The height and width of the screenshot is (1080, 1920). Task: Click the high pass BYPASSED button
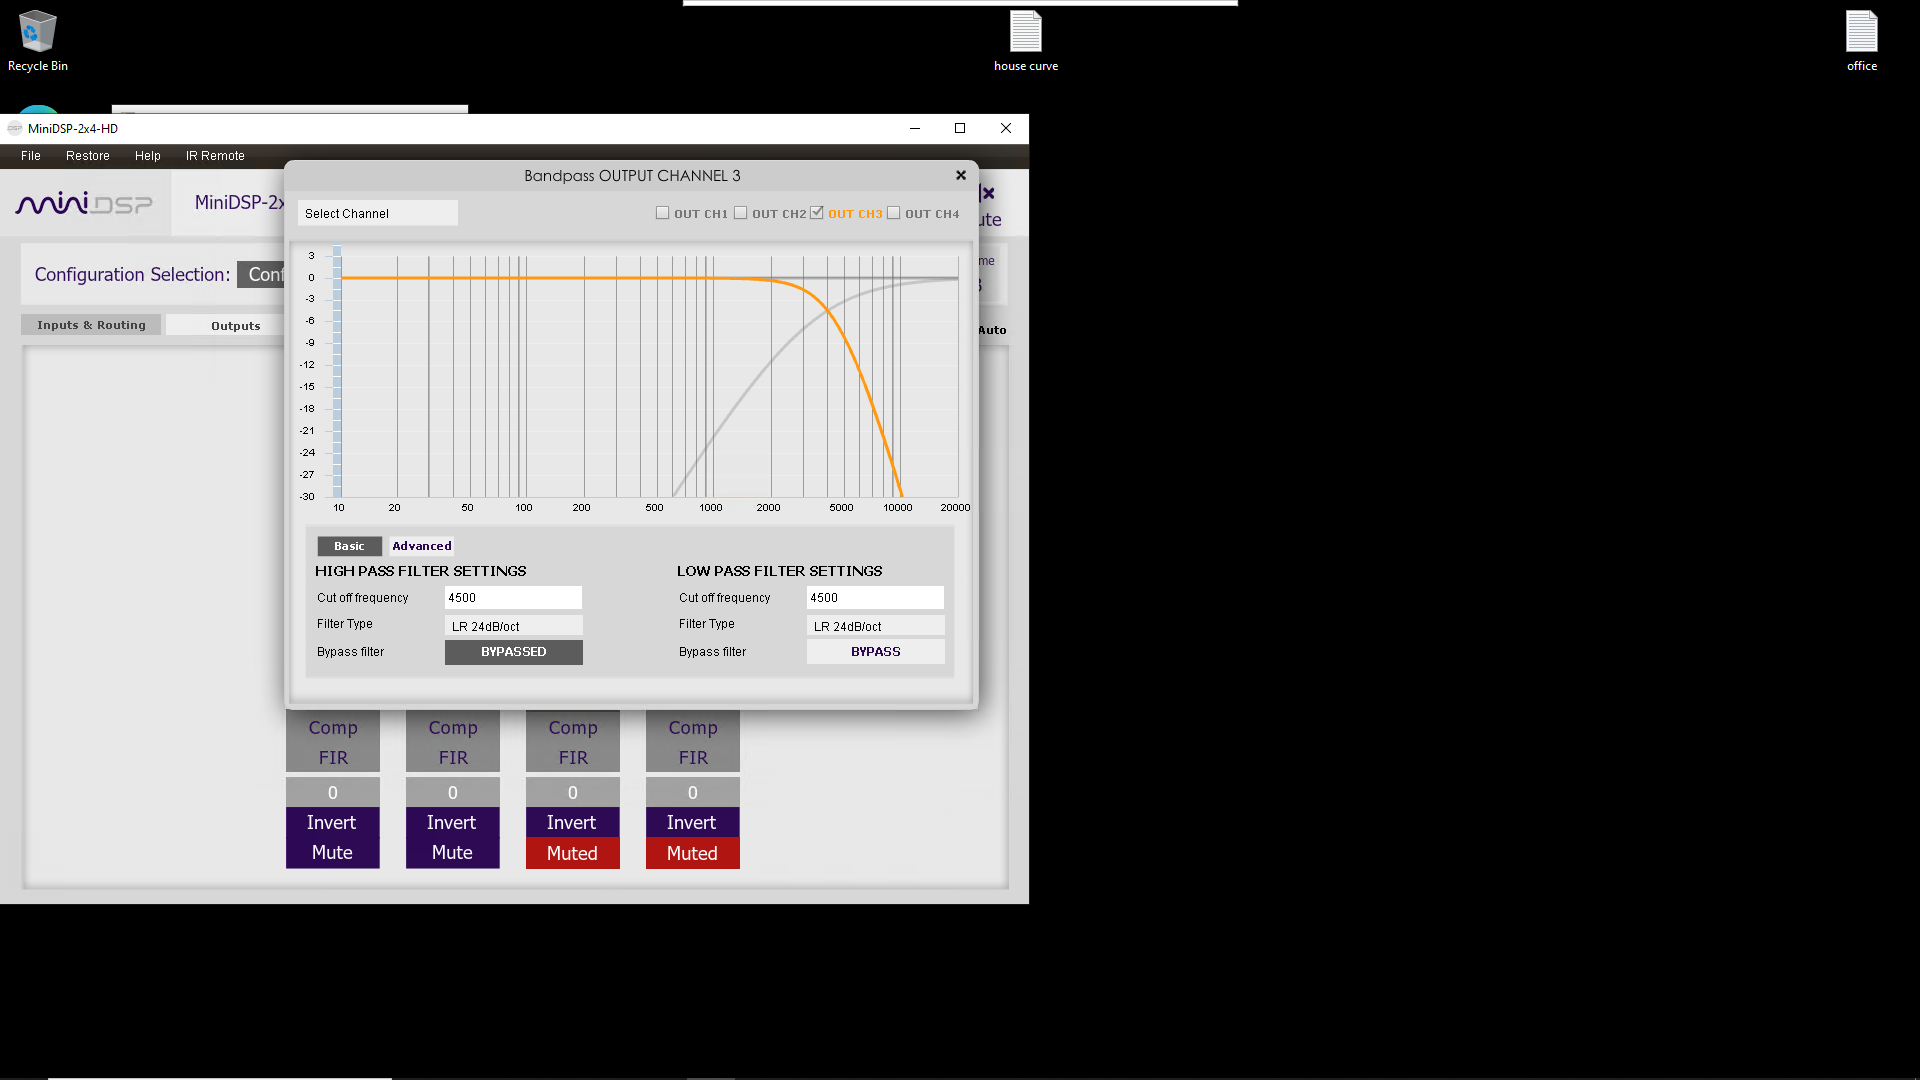pyautogui.click(x=513, y=652)
